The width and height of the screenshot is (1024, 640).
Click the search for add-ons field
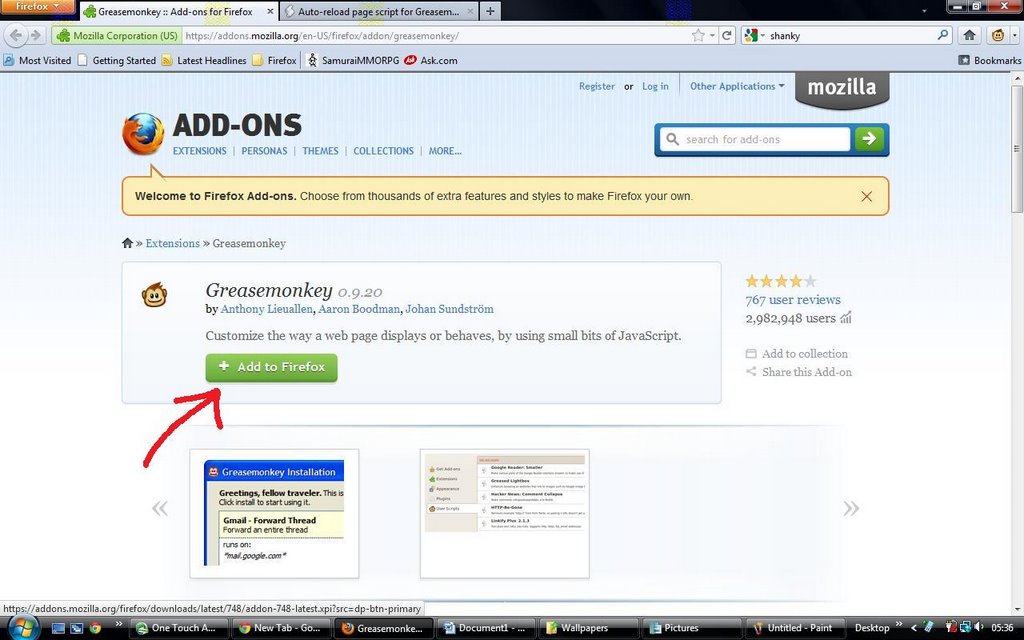click(x=755, y=139)
